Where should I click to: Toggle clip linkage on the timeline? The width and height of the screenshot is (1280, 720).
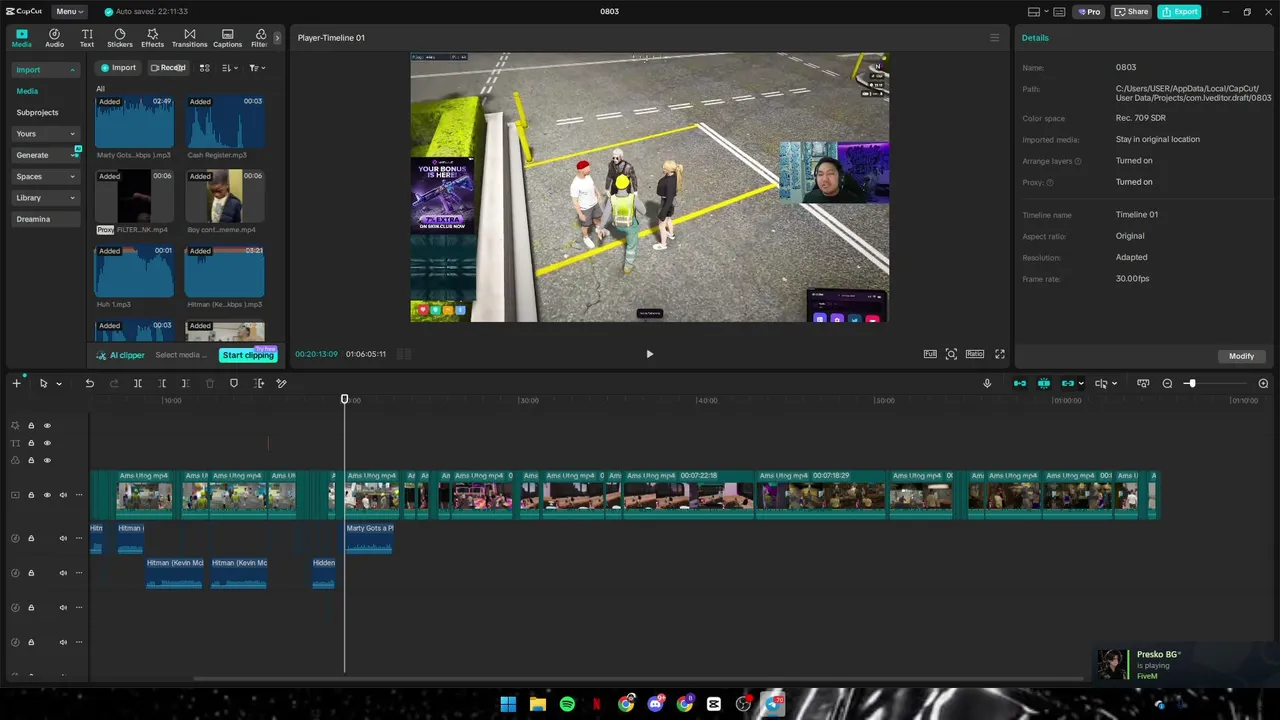1068,383
